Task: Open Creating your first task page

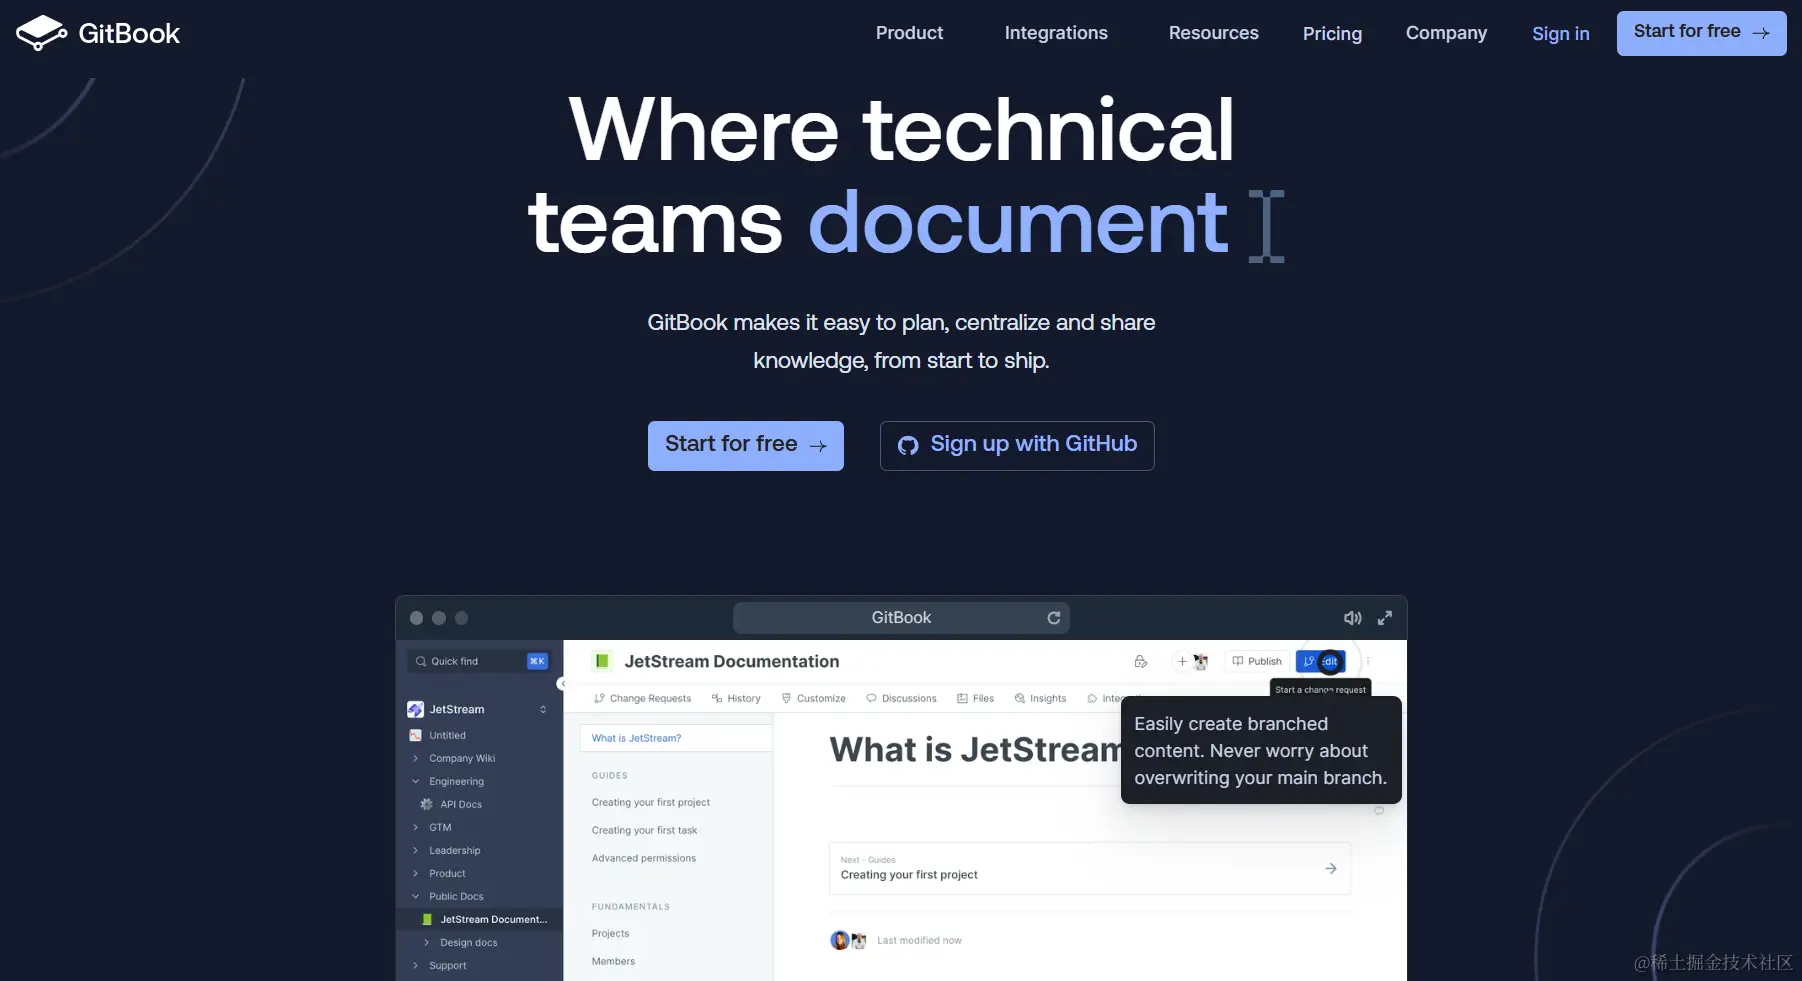Action: (x=644, y=830)
